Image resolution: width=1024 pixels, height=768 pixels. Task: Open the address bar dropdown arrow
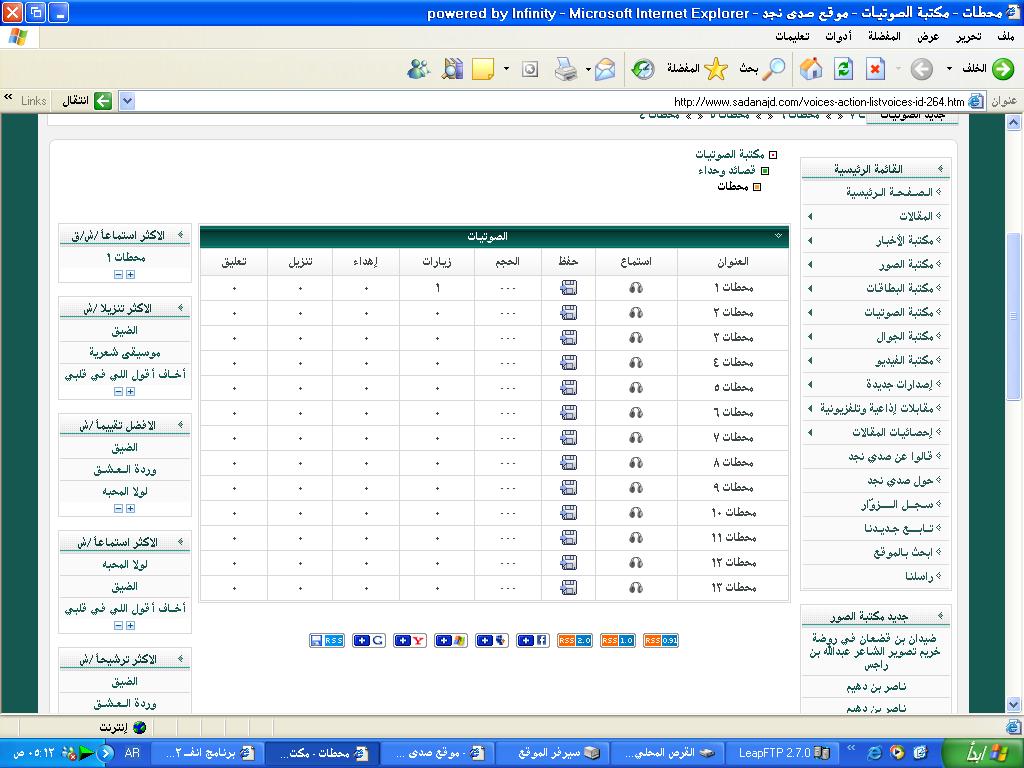point(126,101)
